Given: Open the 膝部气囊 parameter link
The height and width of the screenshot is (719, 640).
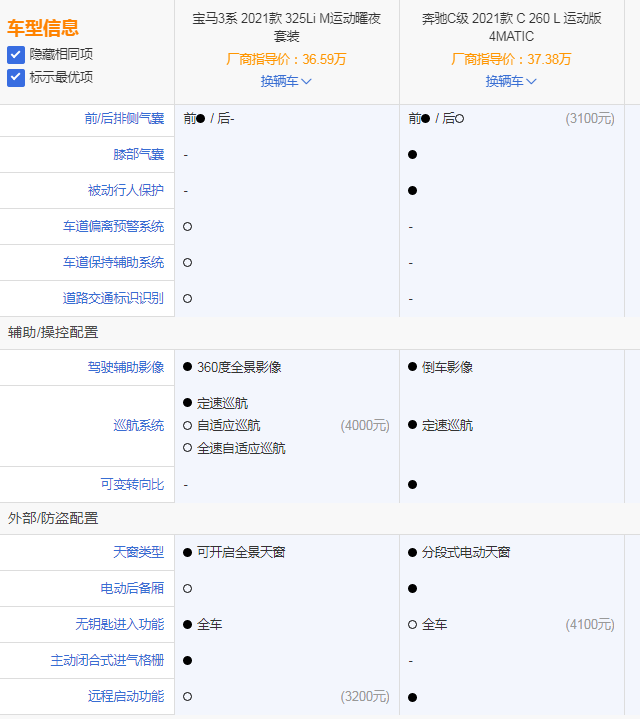Looking at the screenshot, I should coord(138,155).
